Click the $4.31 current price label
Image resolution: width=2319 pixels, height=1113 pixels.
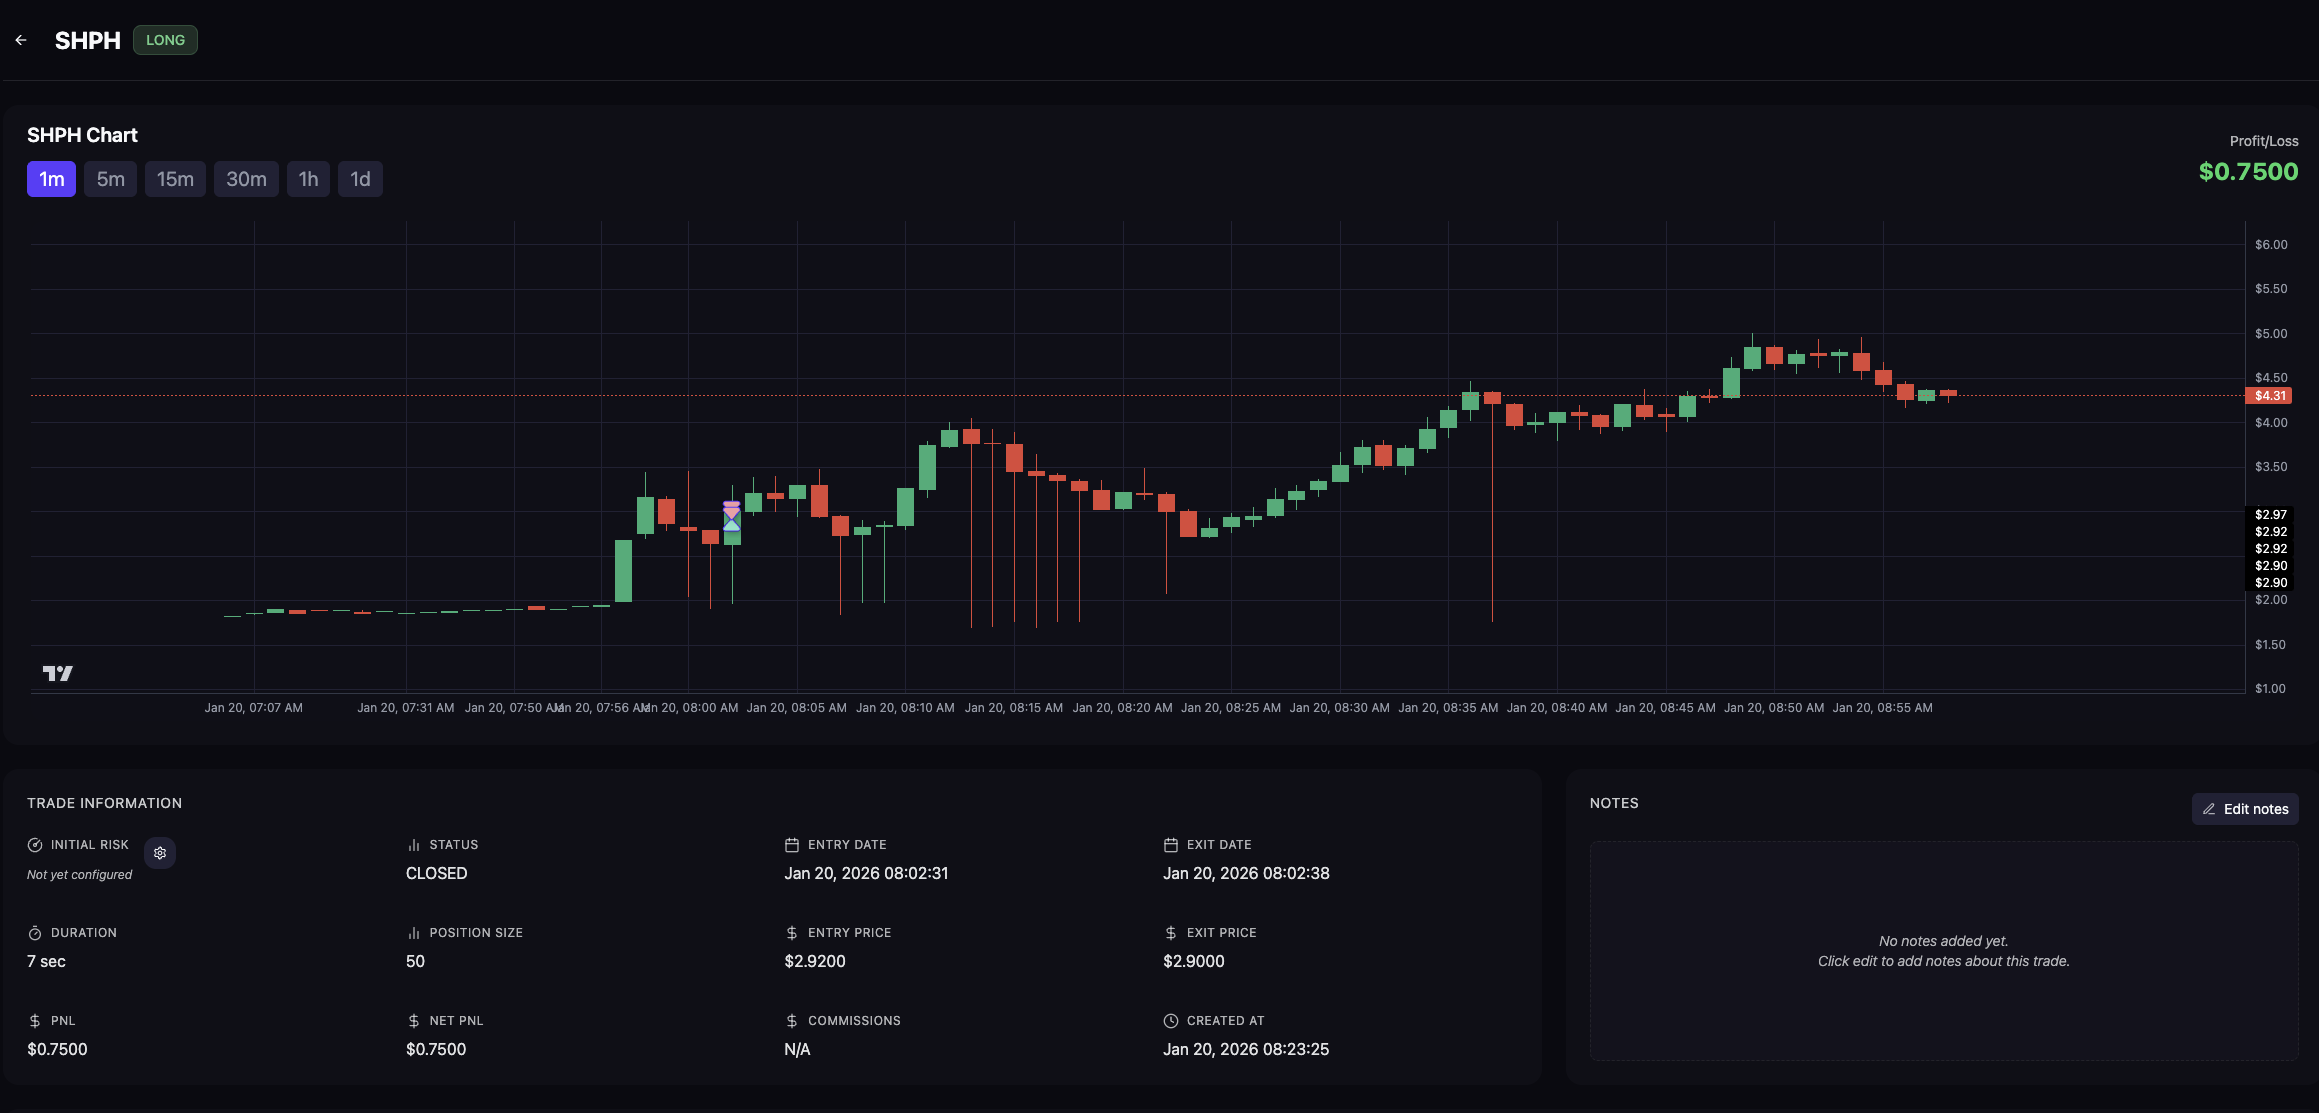click(2269, 396)
